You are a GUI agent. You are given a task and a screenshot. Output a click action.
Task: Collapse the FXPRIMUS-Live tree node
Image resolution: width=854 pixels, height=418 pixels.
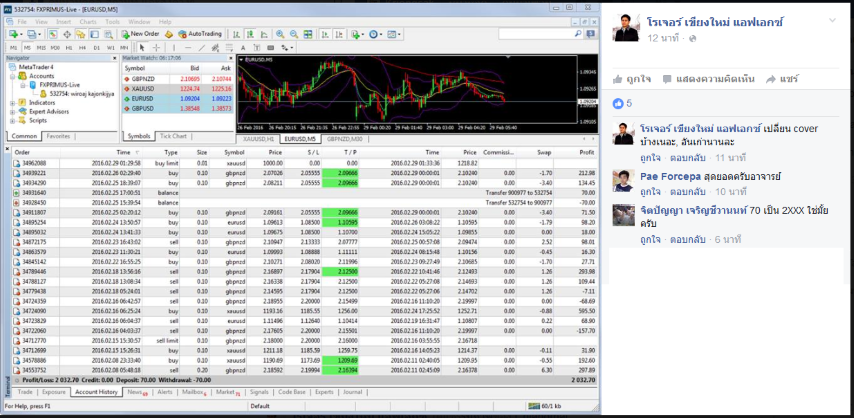click(22, 84)
